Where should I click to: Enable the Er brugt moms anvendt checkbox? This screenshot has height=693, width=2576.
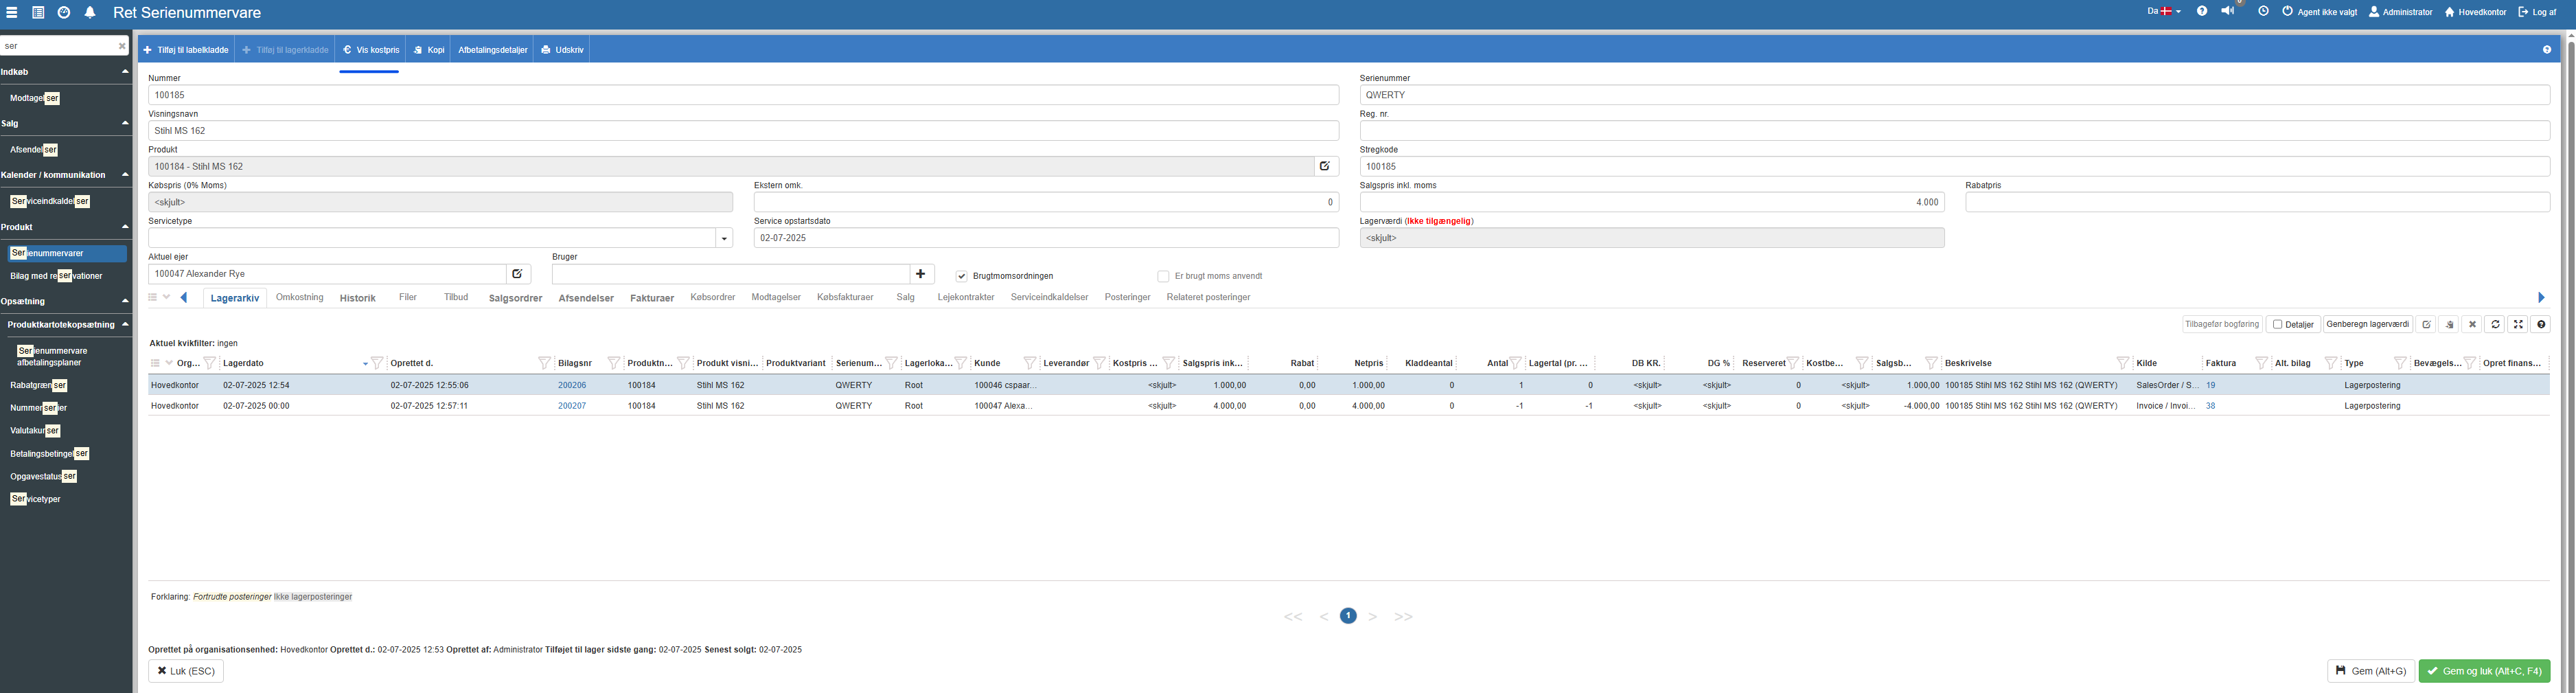[1163, 276]
